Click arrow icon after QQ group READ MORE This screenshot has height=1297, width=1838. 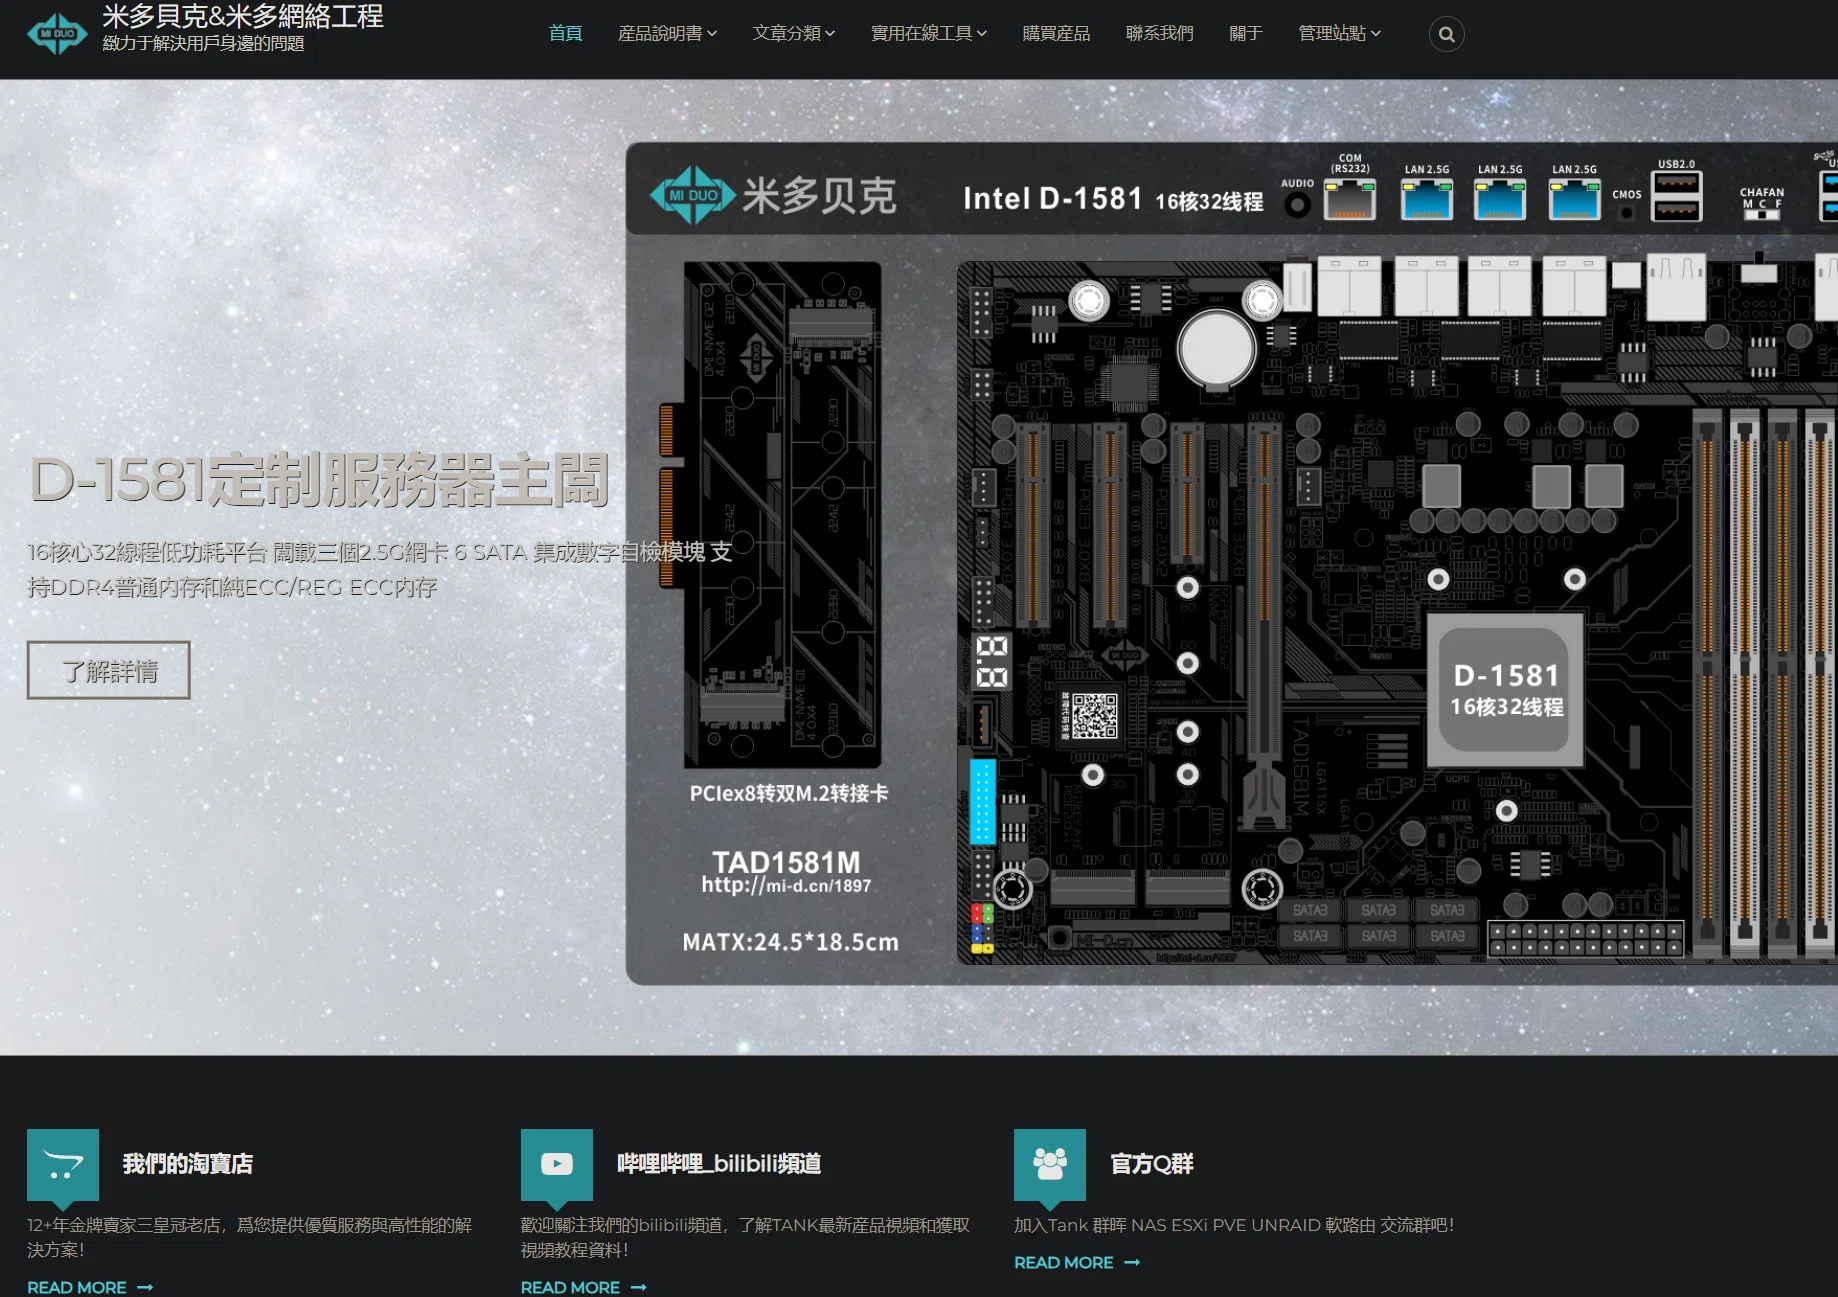tap(1132, 1263)
